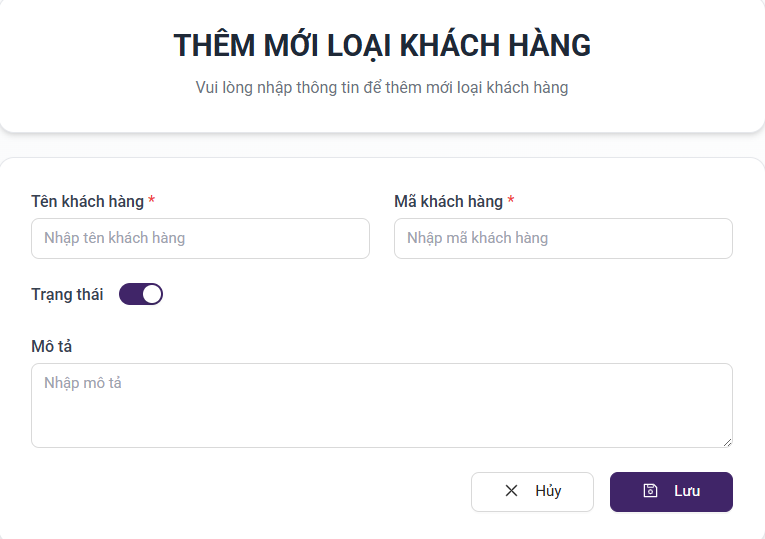
Task: Click red asterisk beside Tên khách hàng
Action: click(151, 201)
